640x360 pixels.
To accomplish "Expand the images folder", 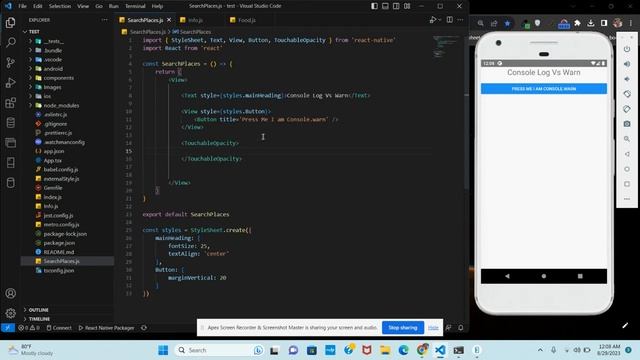I will [52, 87].
